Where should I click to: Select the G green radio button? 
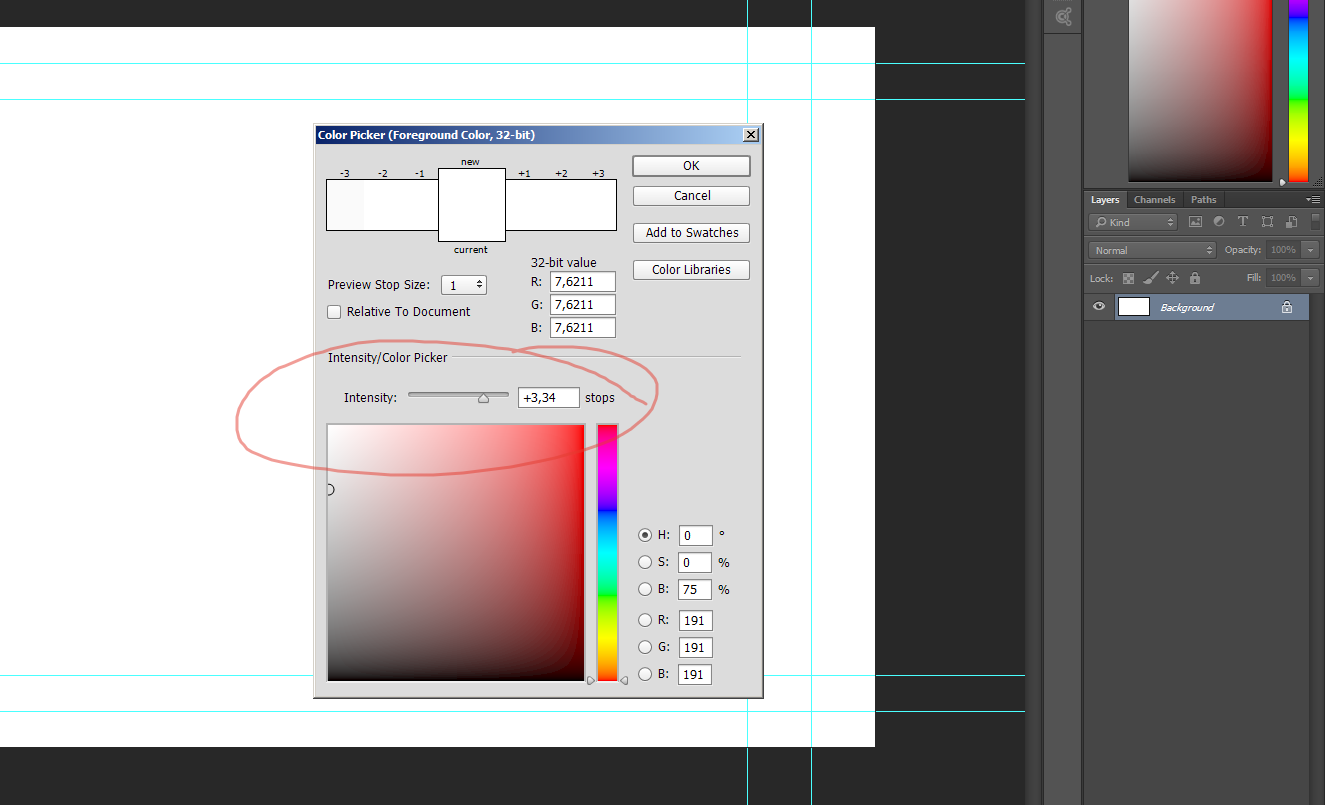(x=645, y=647)
